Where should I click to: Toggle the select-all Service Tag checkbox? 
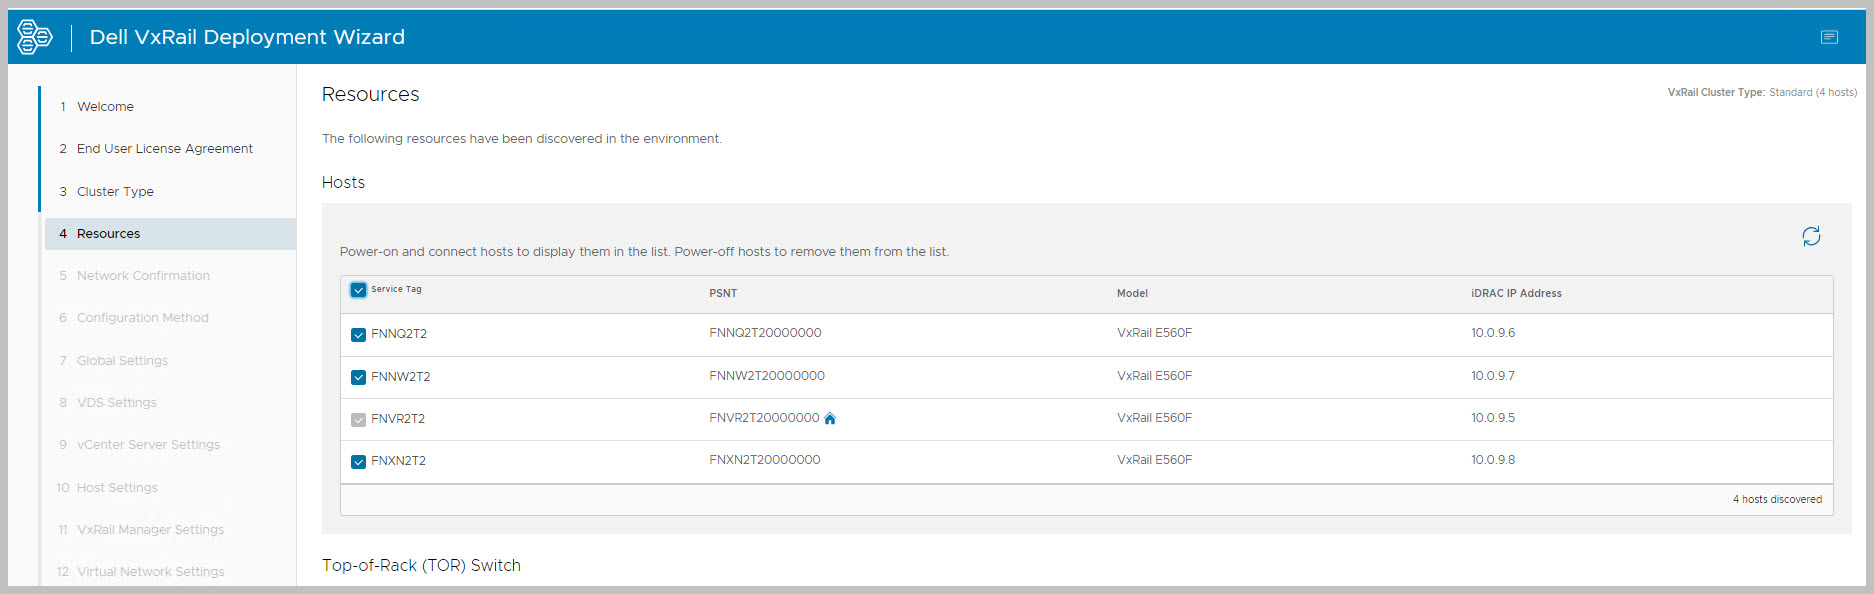tap(358, 290)
